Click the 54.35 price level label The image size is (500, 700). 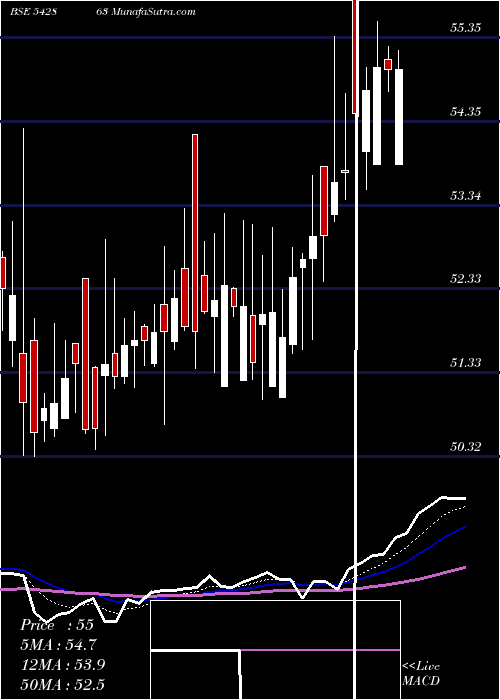pos(465,112)
